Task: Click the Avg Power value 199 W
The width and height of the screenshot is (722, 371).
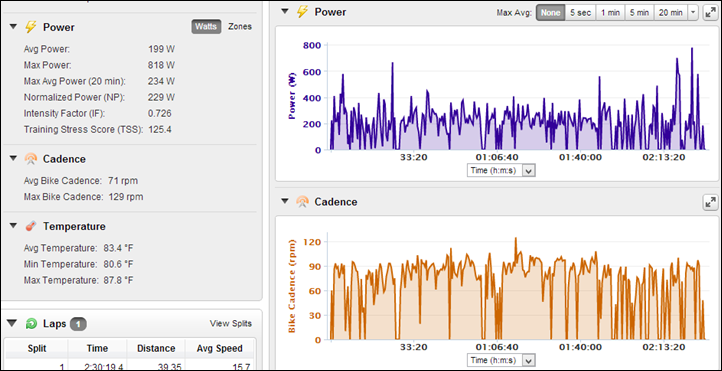Action: 162,49
